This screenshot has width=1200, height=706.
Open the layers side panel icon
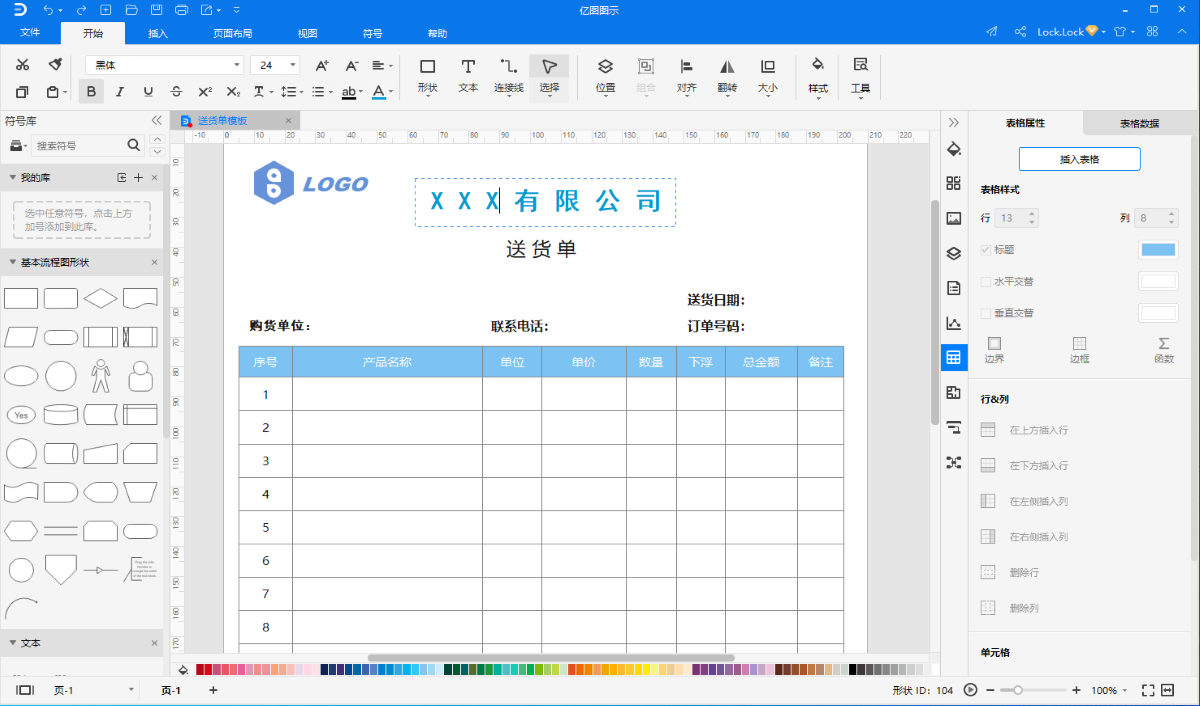click(954, 253)
